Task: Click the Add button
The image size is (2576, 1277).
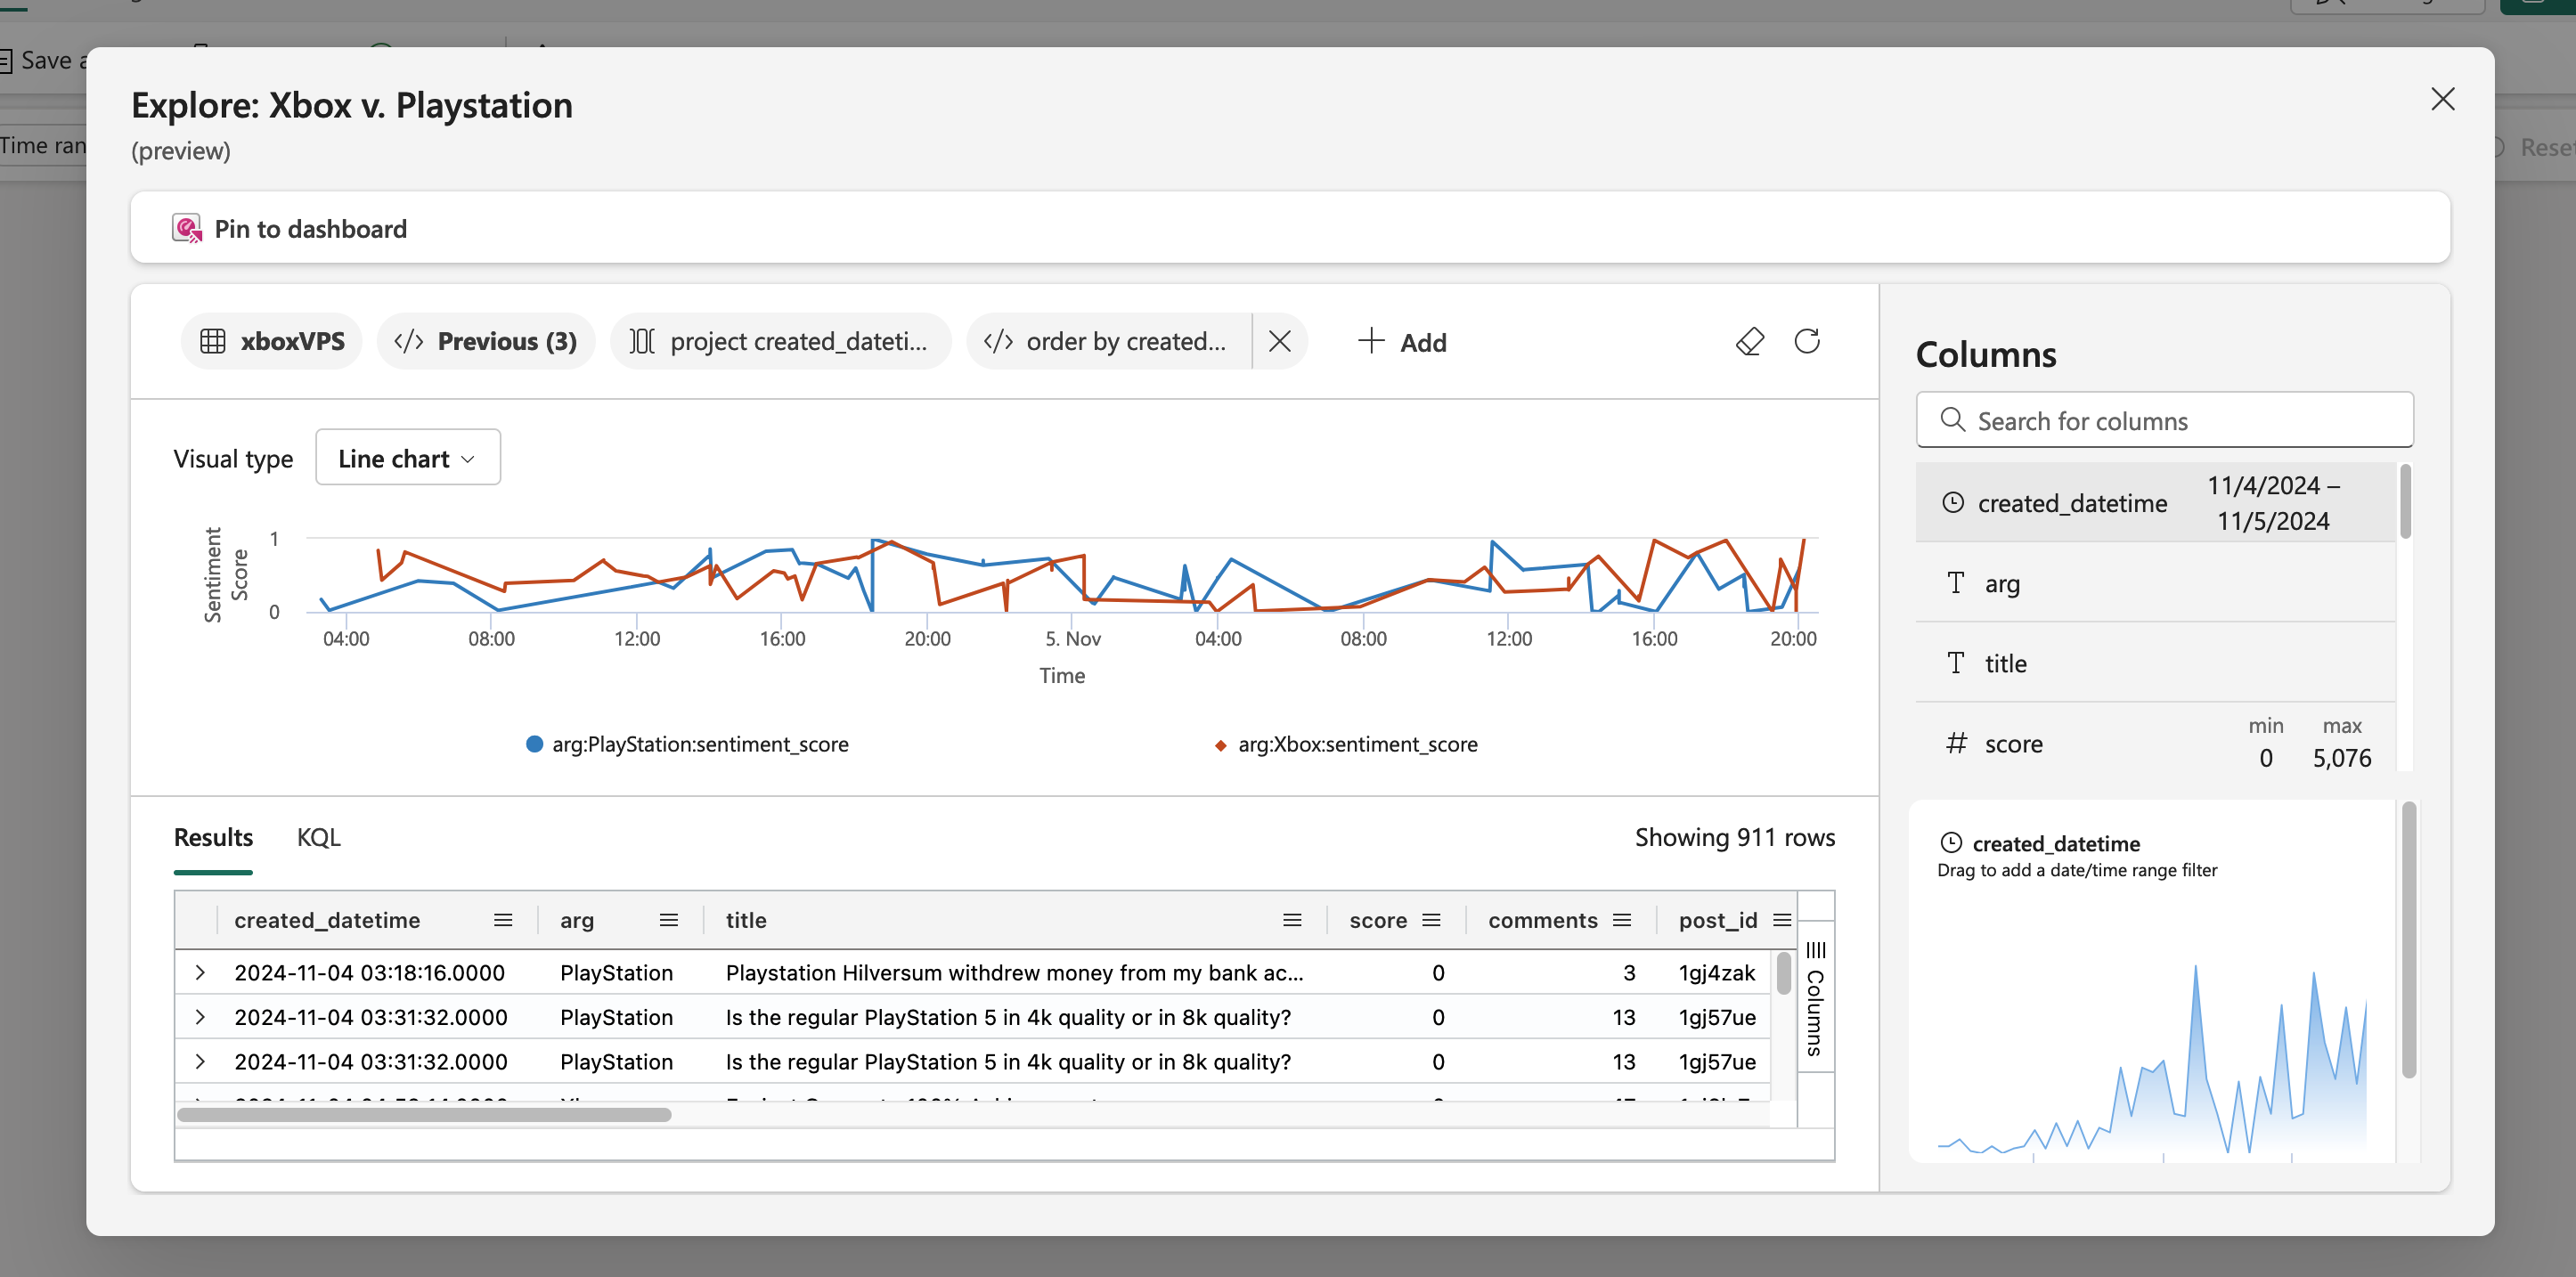Action: tap(1402, 342)
